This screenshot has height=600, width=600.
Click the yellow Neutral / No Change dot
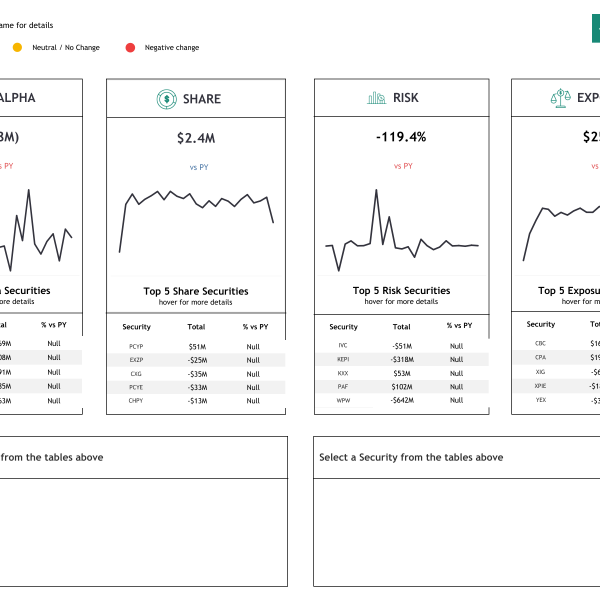17,47
